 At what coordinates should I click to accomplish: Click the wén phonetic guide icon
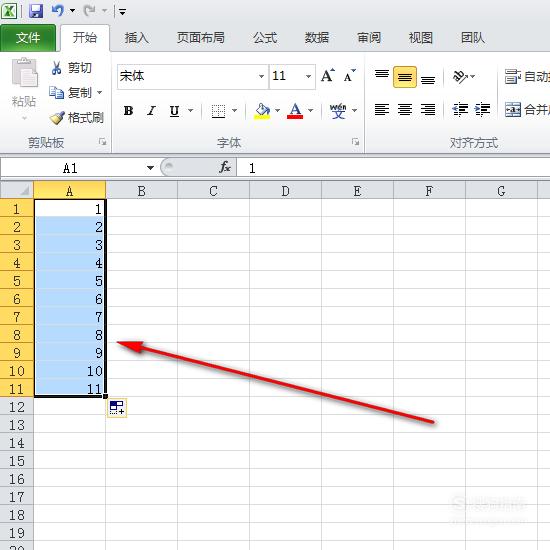[x=338, y=111]
